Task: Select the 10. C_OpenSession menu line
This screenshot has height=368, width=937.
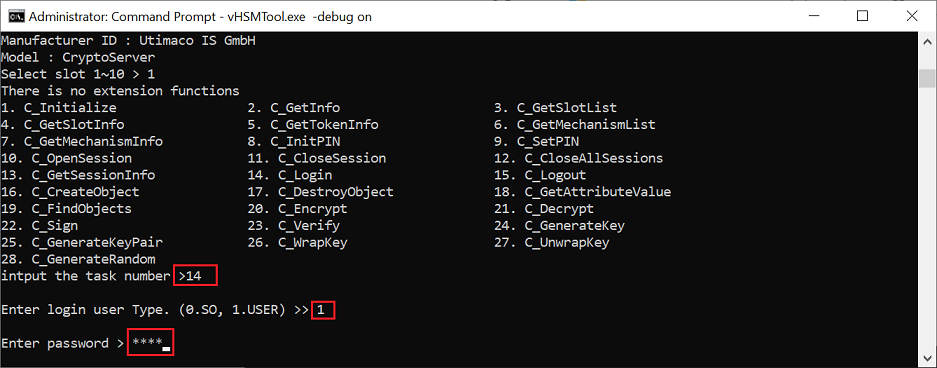Action: click(x=66, y=158)
